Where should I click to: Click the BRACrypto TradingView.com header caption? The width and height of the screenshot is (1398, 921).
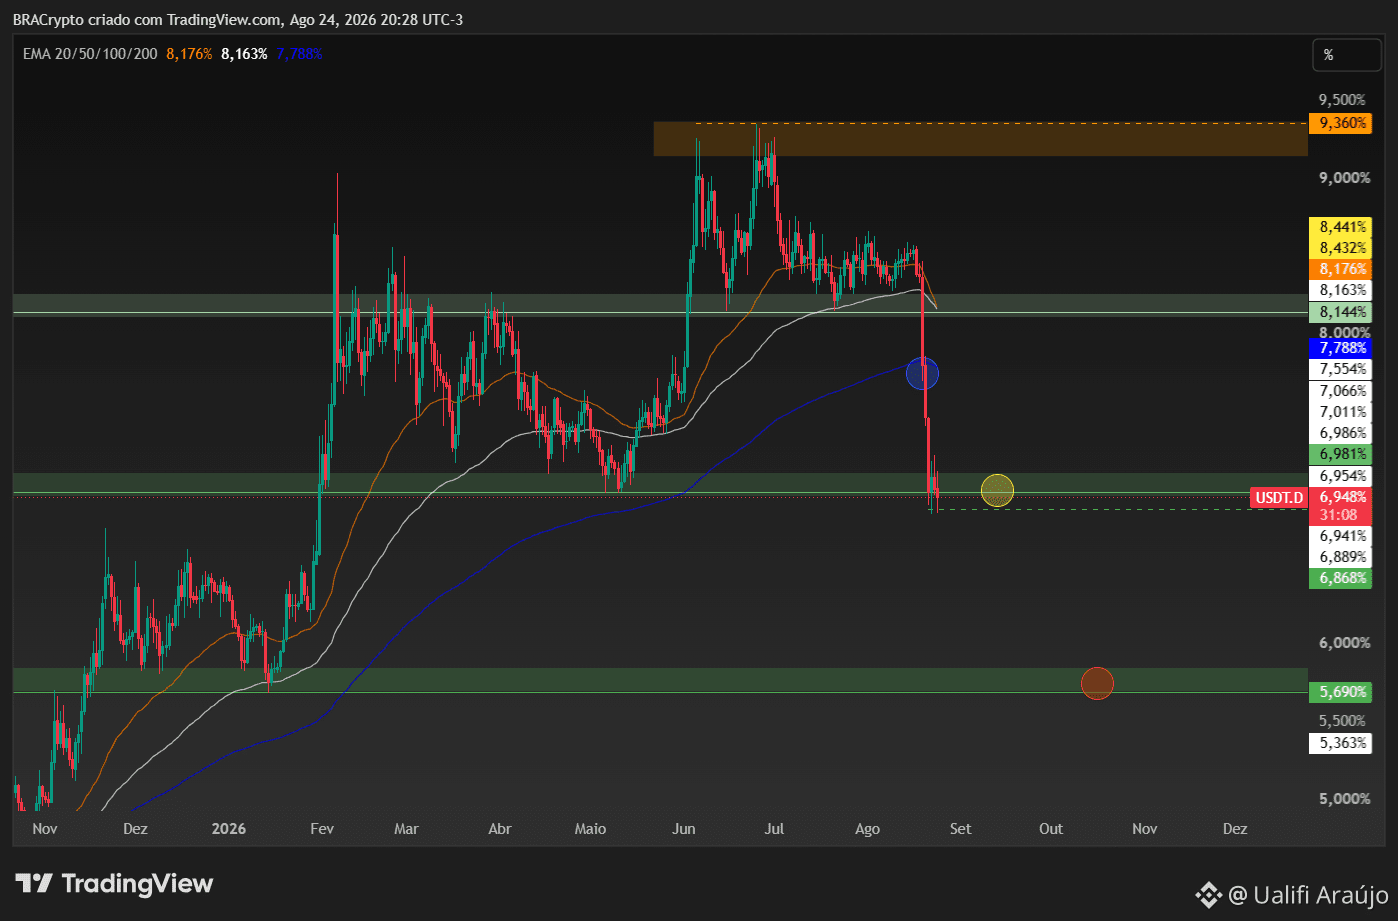click(x=238, y=20)
